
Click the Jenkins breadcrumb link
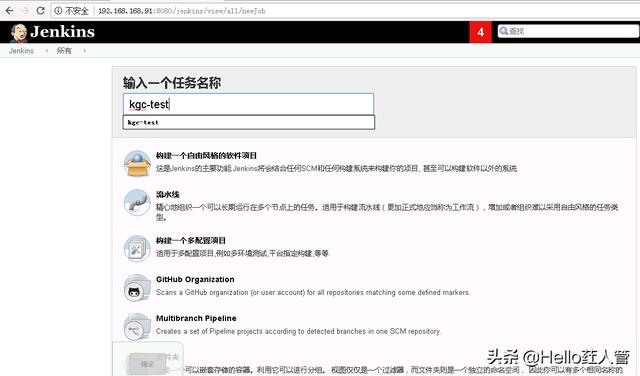(21, 51)
